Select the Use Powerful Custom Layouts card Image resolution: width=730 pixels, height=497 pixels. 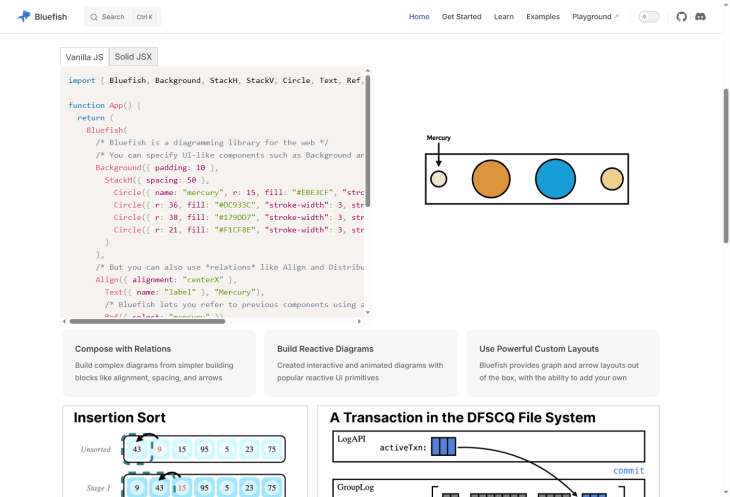pyautogui.click(x=563, y=363)
